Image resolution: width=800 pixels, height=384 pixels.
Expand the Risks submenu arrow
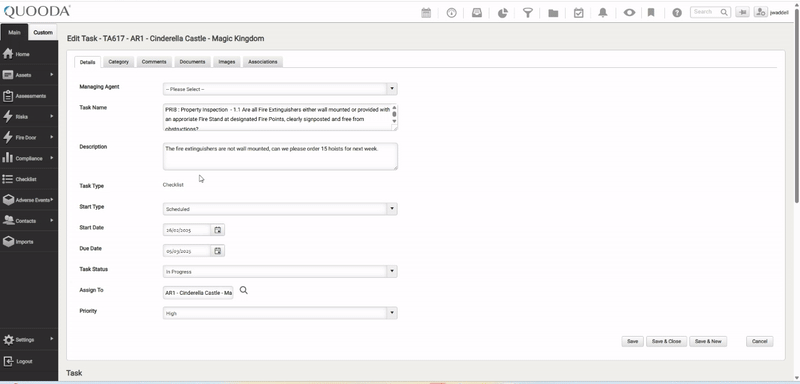pos(52,116)
